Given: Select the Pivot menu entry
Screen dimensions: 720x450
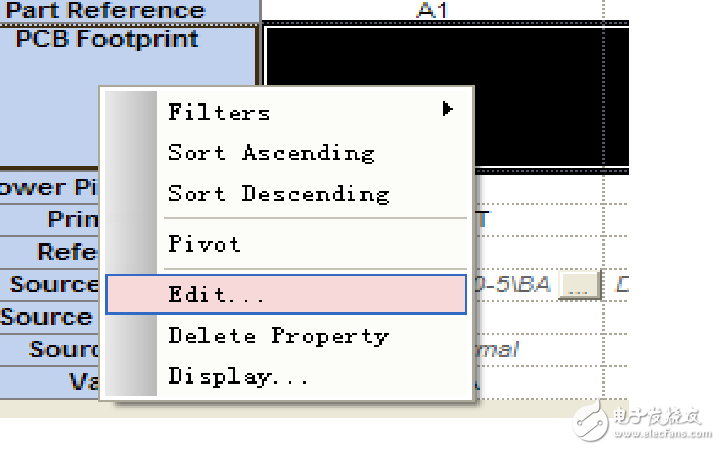Looking at the screenshot, I should 204,244.
